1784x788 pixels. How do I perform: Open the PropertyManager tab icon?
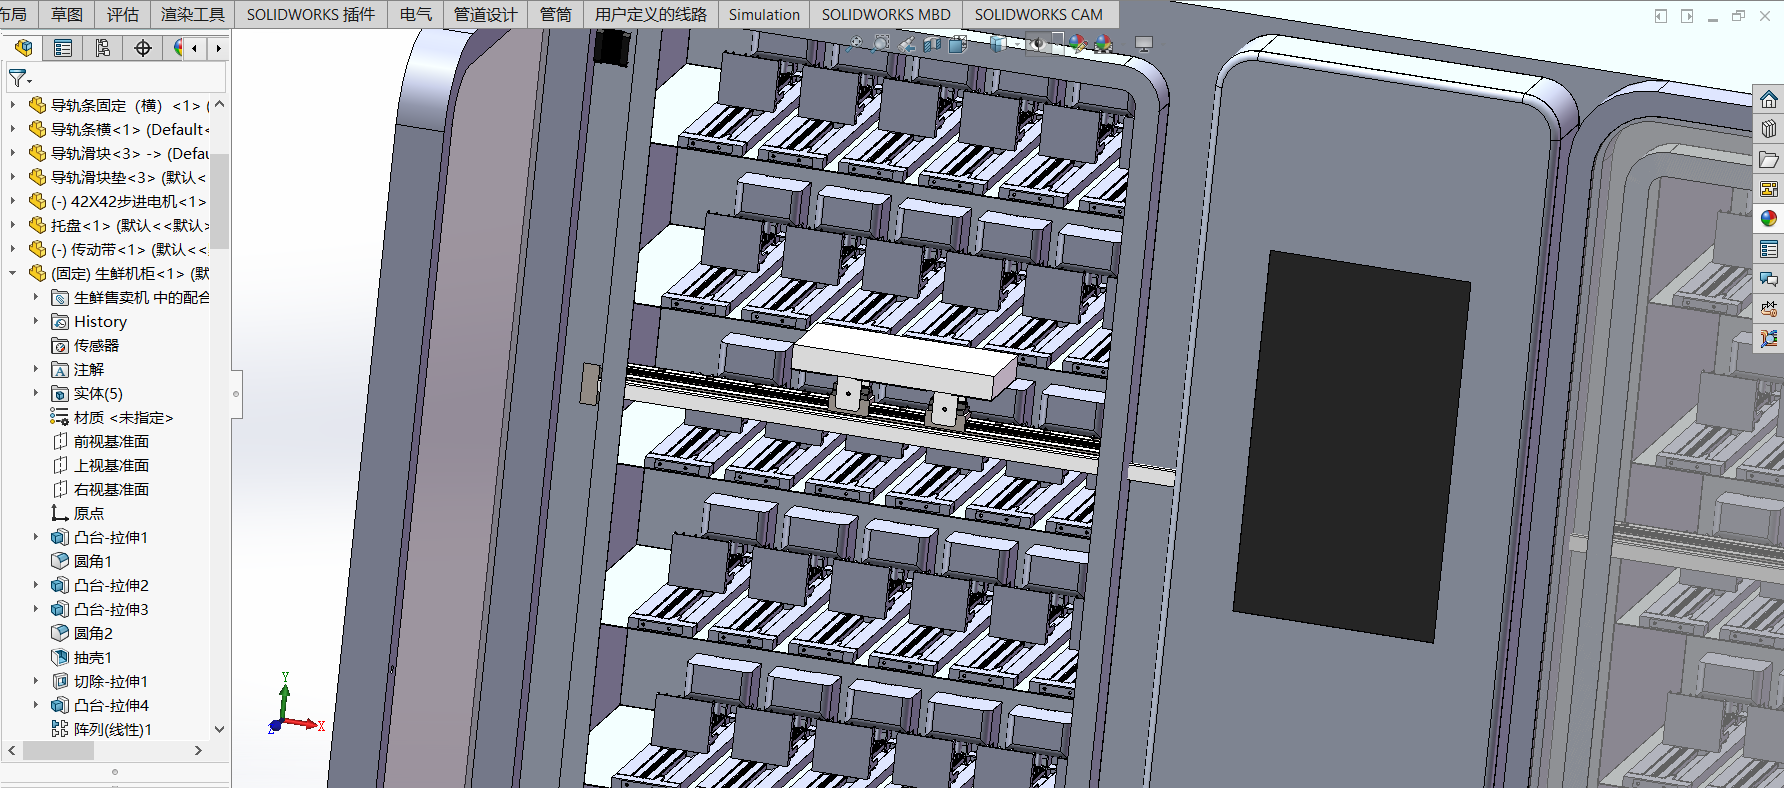pyautogui.click(x=63, y=48)
